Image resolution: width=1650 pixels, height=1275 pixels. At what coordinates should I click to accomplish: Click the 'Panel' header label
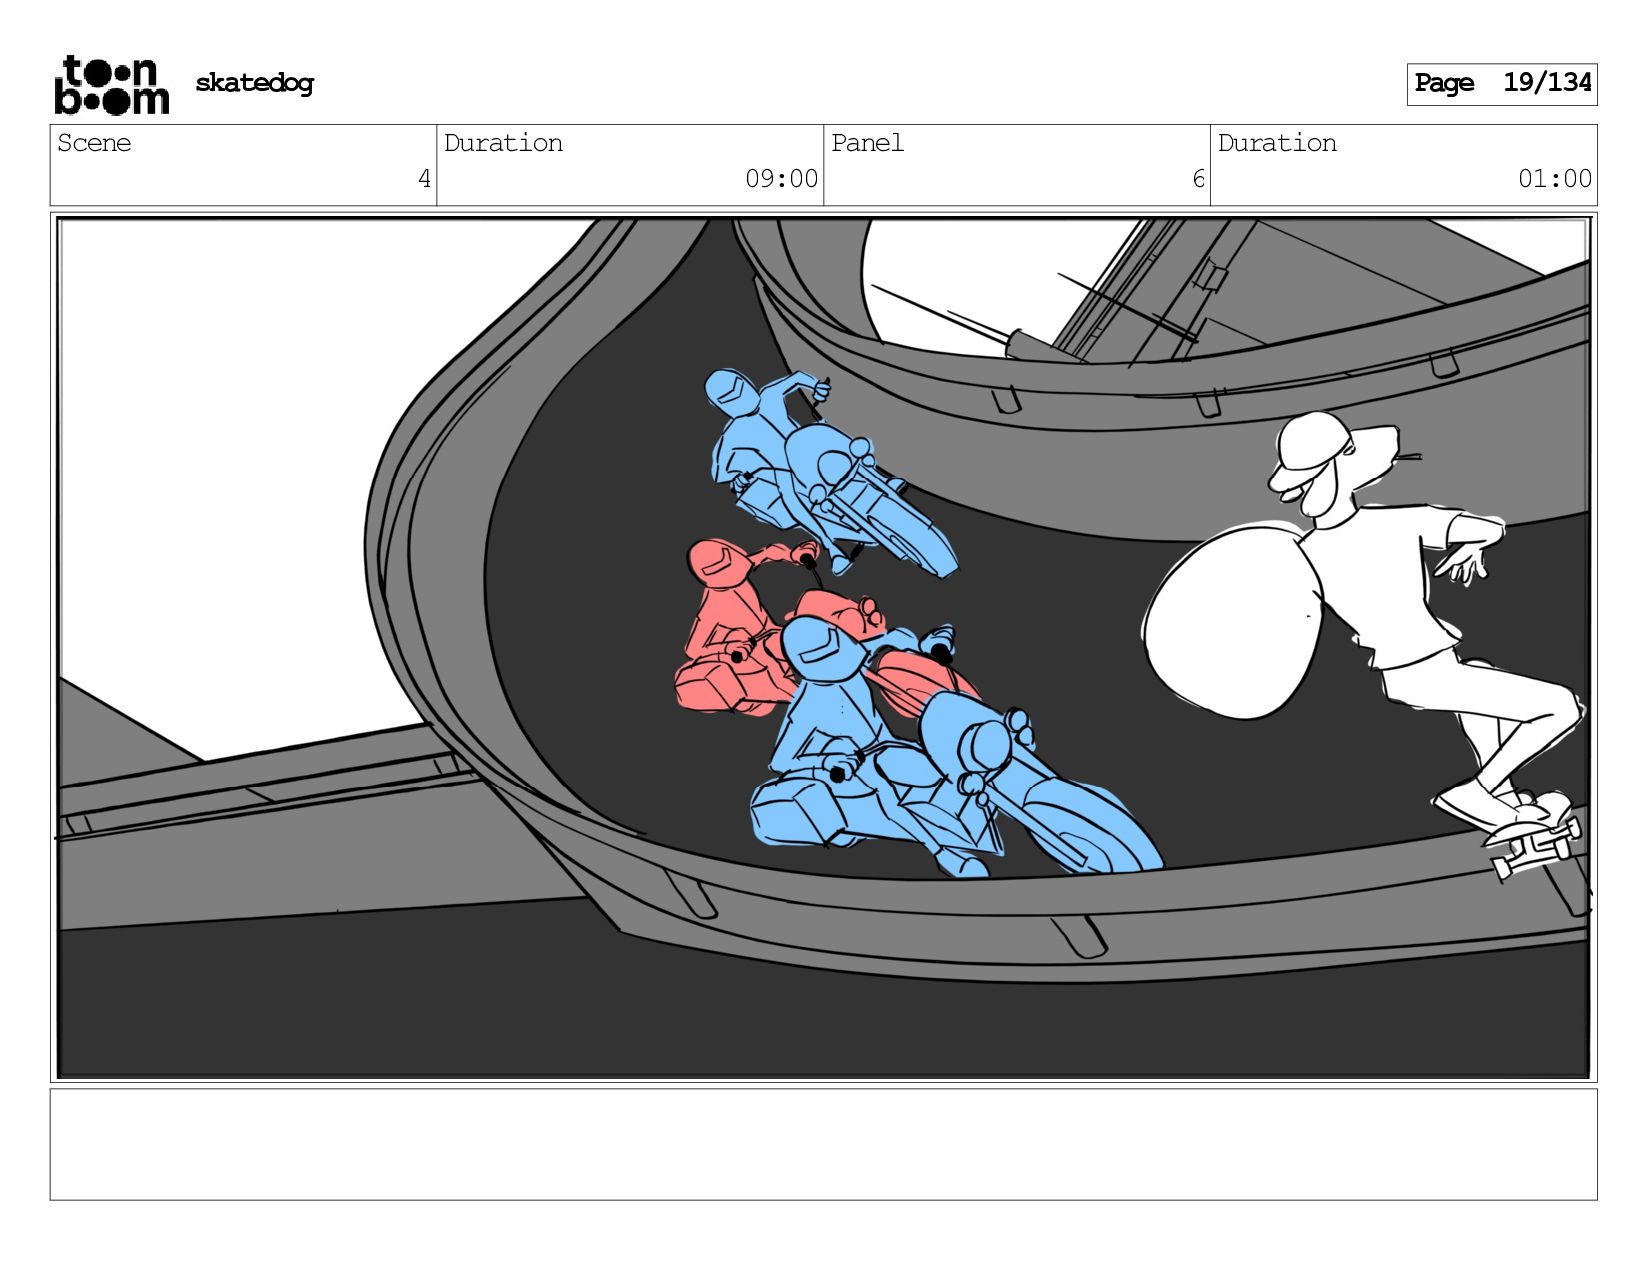[x=867, y=143]
